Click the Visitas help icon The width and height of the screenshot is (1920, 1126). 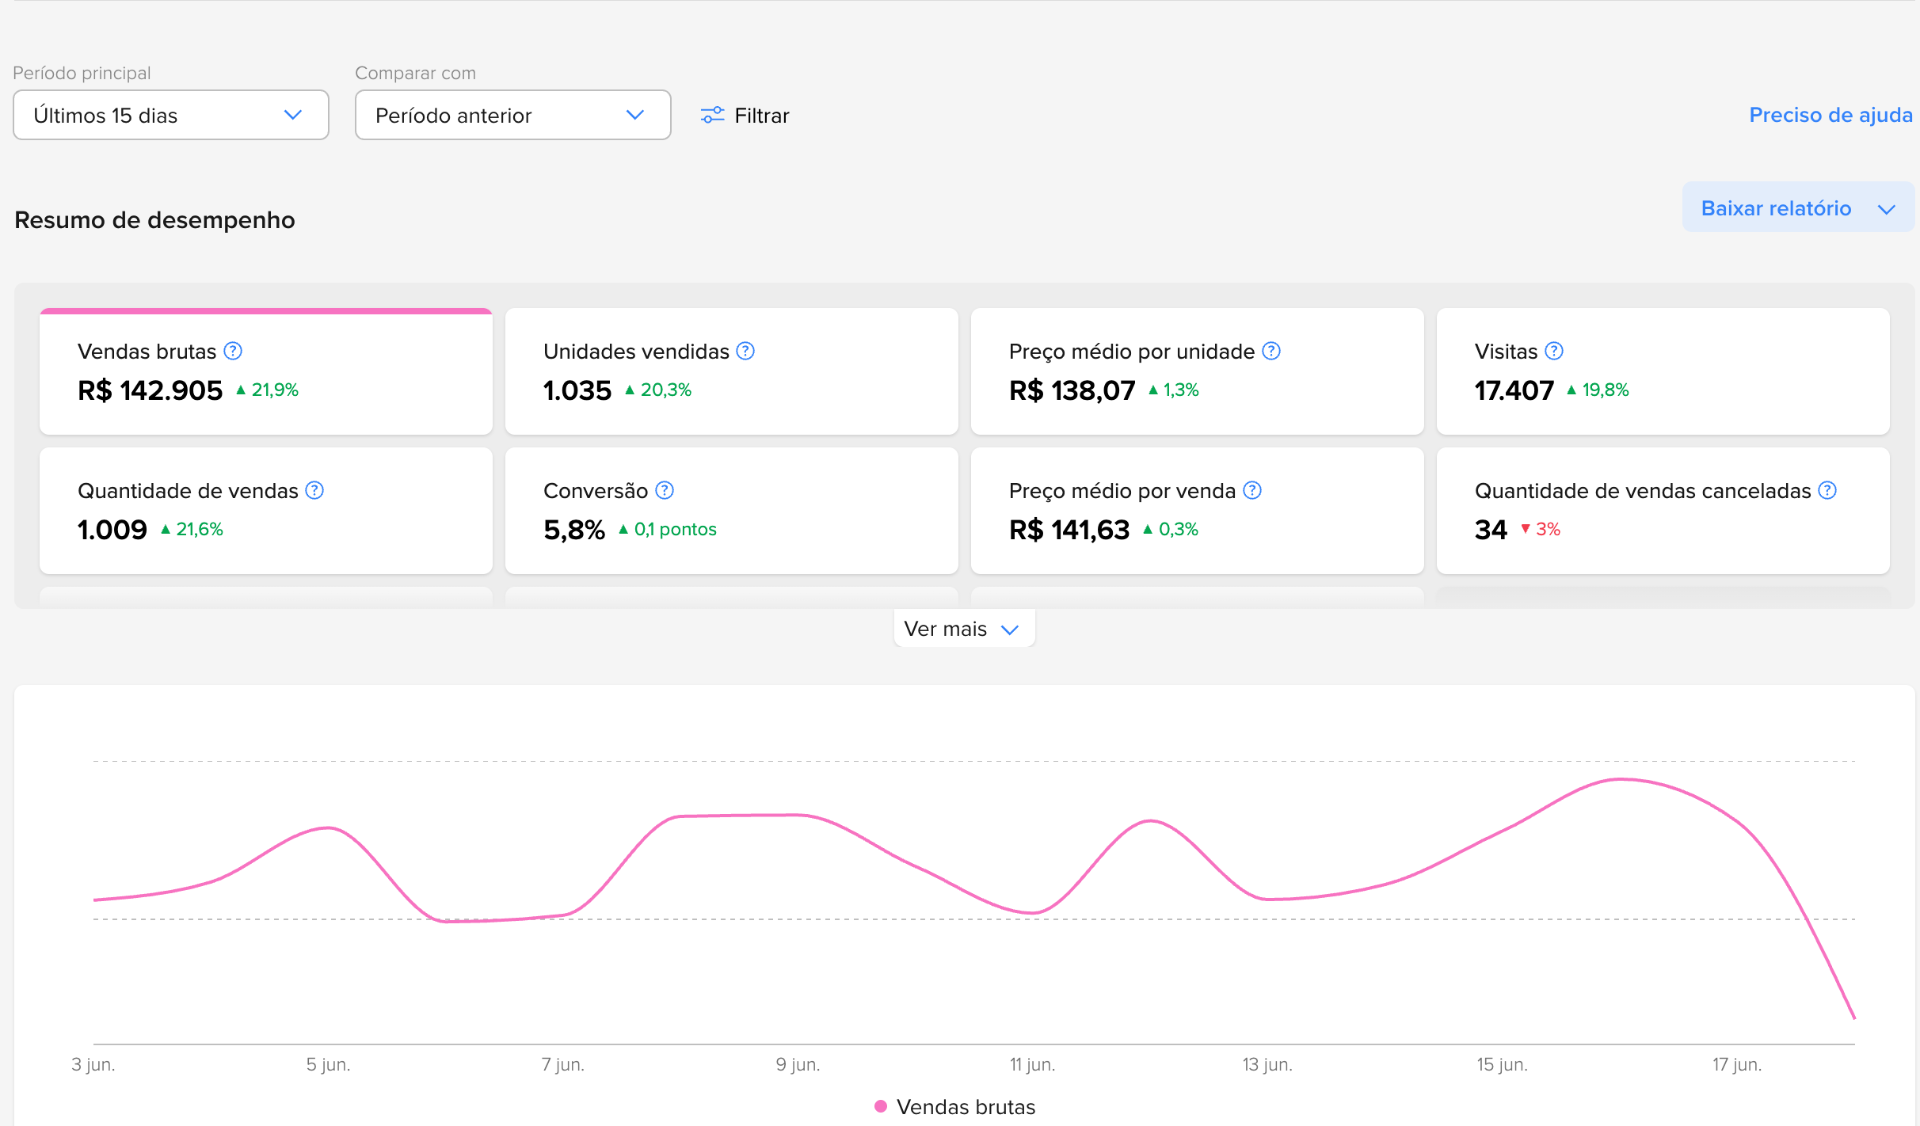(1554, 351)
